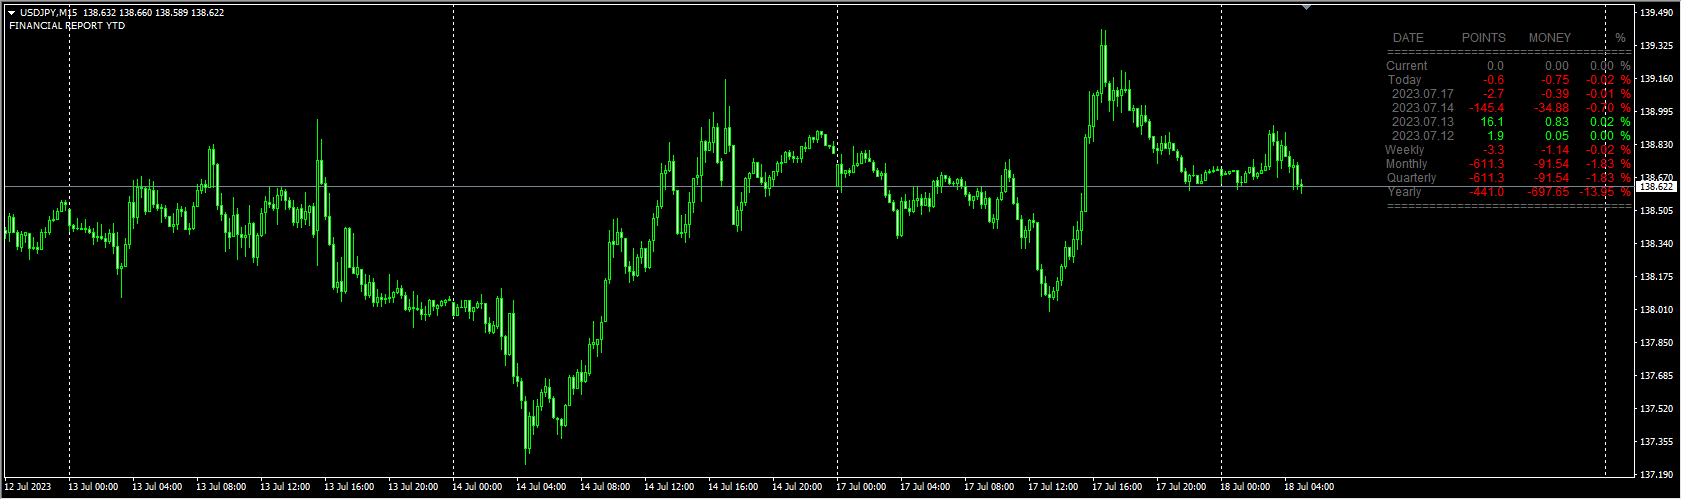Click the Yearly row label
Viewport: 1682px width, 500px height.
tap(1404, 192)
